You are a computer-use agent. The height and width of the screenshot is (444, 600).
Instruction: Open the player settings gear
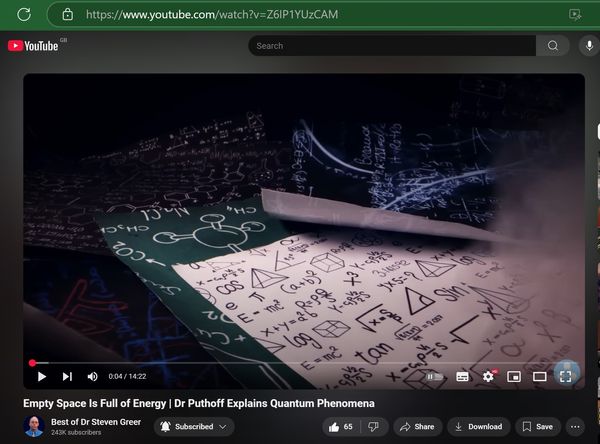pyautogui.click(x=488, y=377)
